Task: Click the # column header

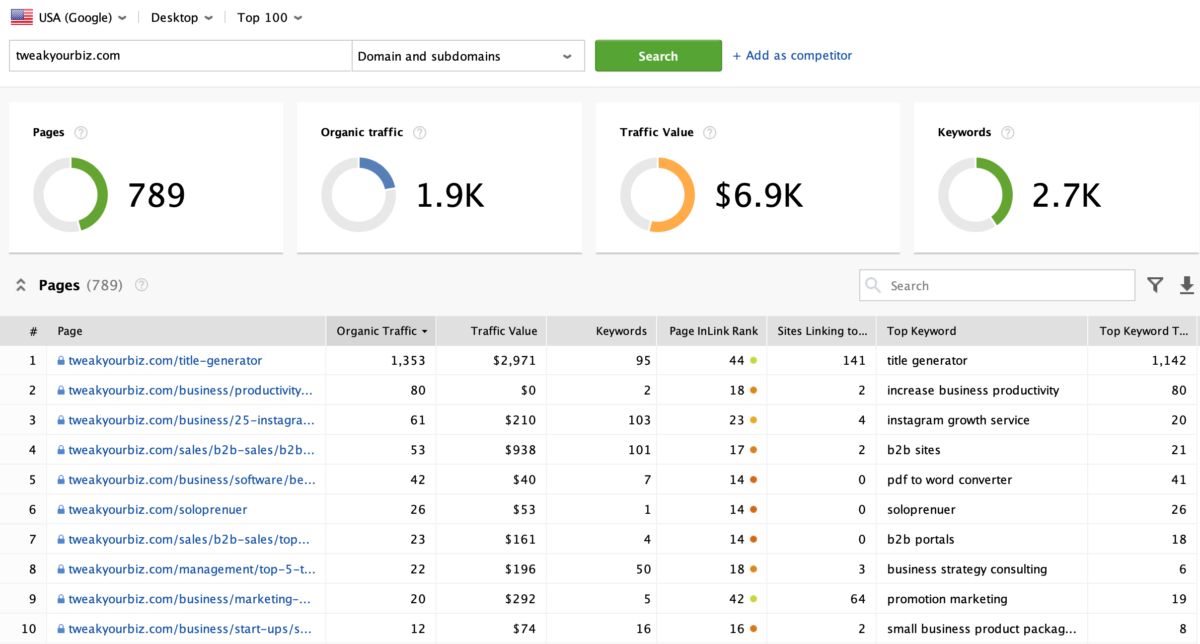Action: tap(33, 331)
